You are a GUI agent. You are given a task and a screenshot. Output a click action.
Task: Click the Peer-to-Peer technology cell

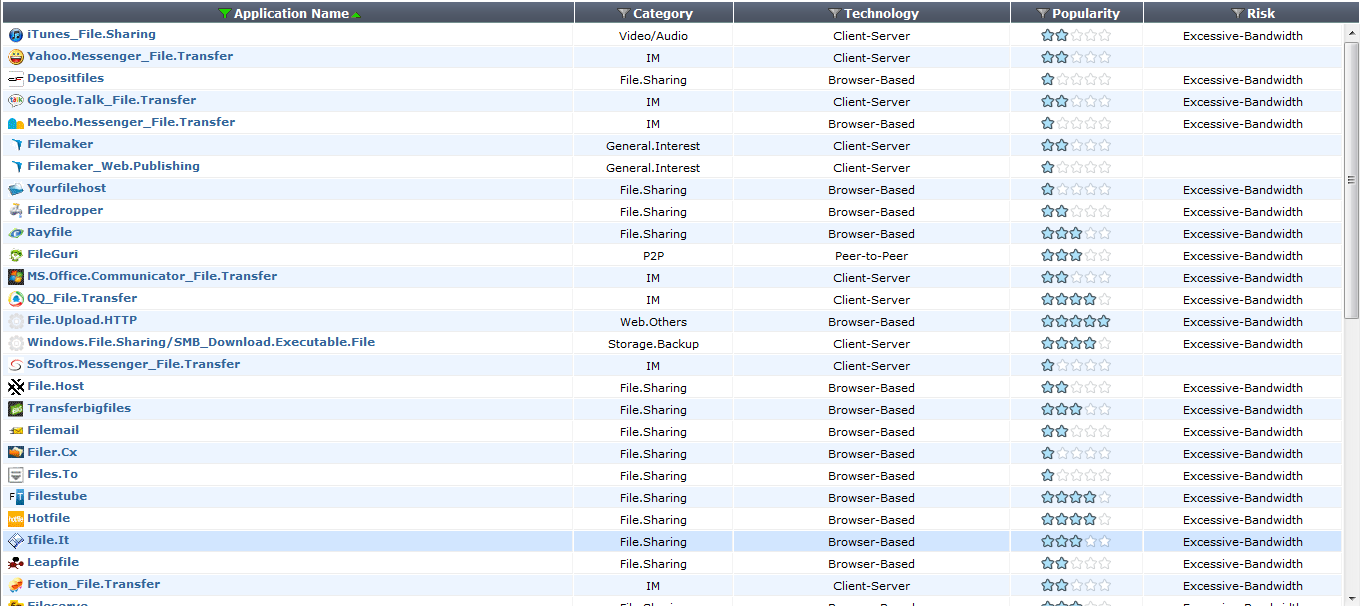(871, 256)
